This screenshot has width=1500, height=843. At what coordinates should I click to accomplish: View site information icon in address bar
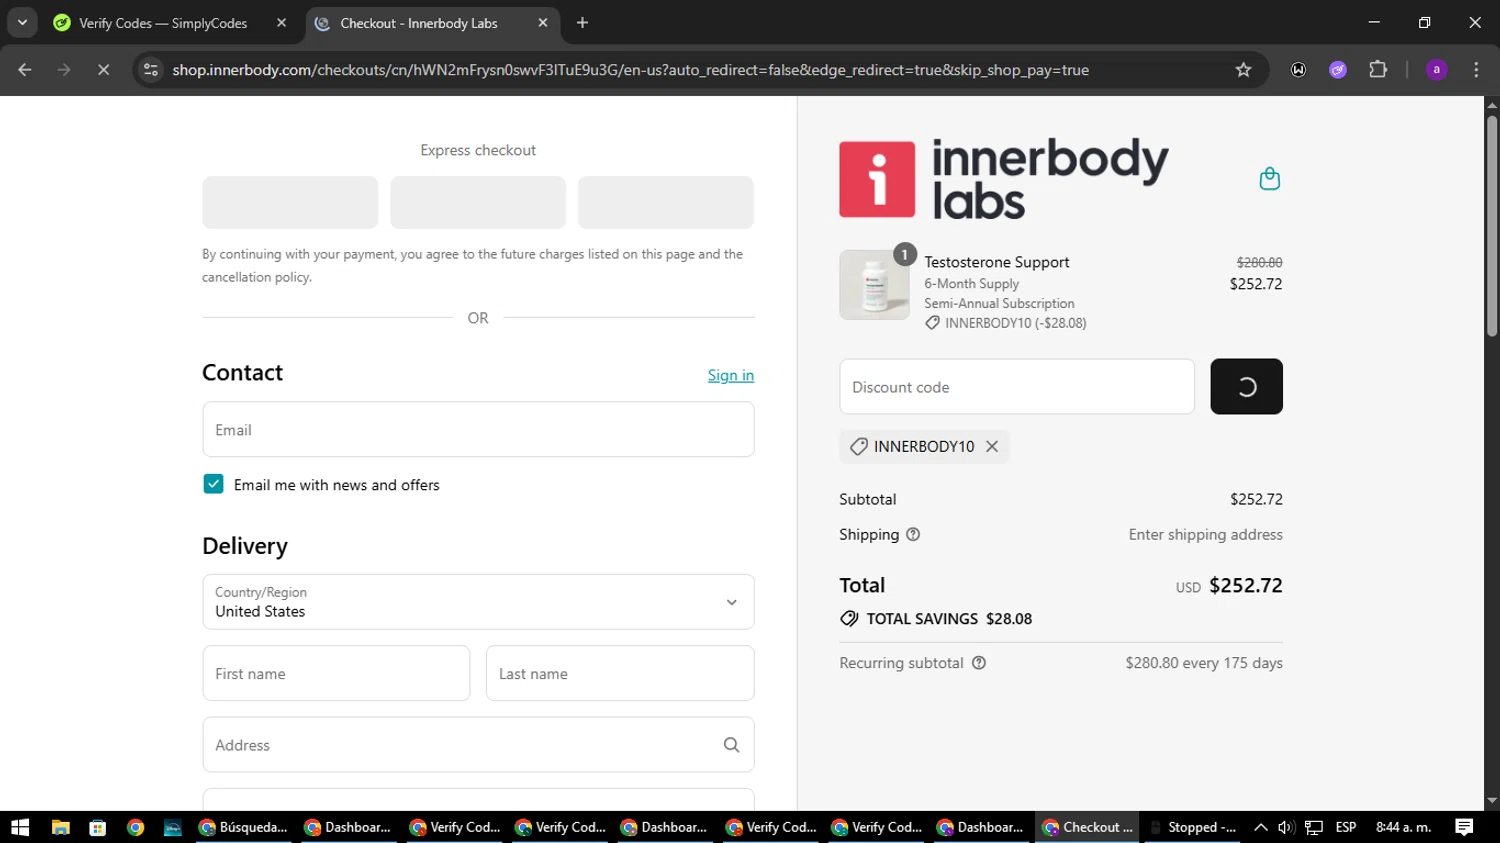(x=151, y=70)
